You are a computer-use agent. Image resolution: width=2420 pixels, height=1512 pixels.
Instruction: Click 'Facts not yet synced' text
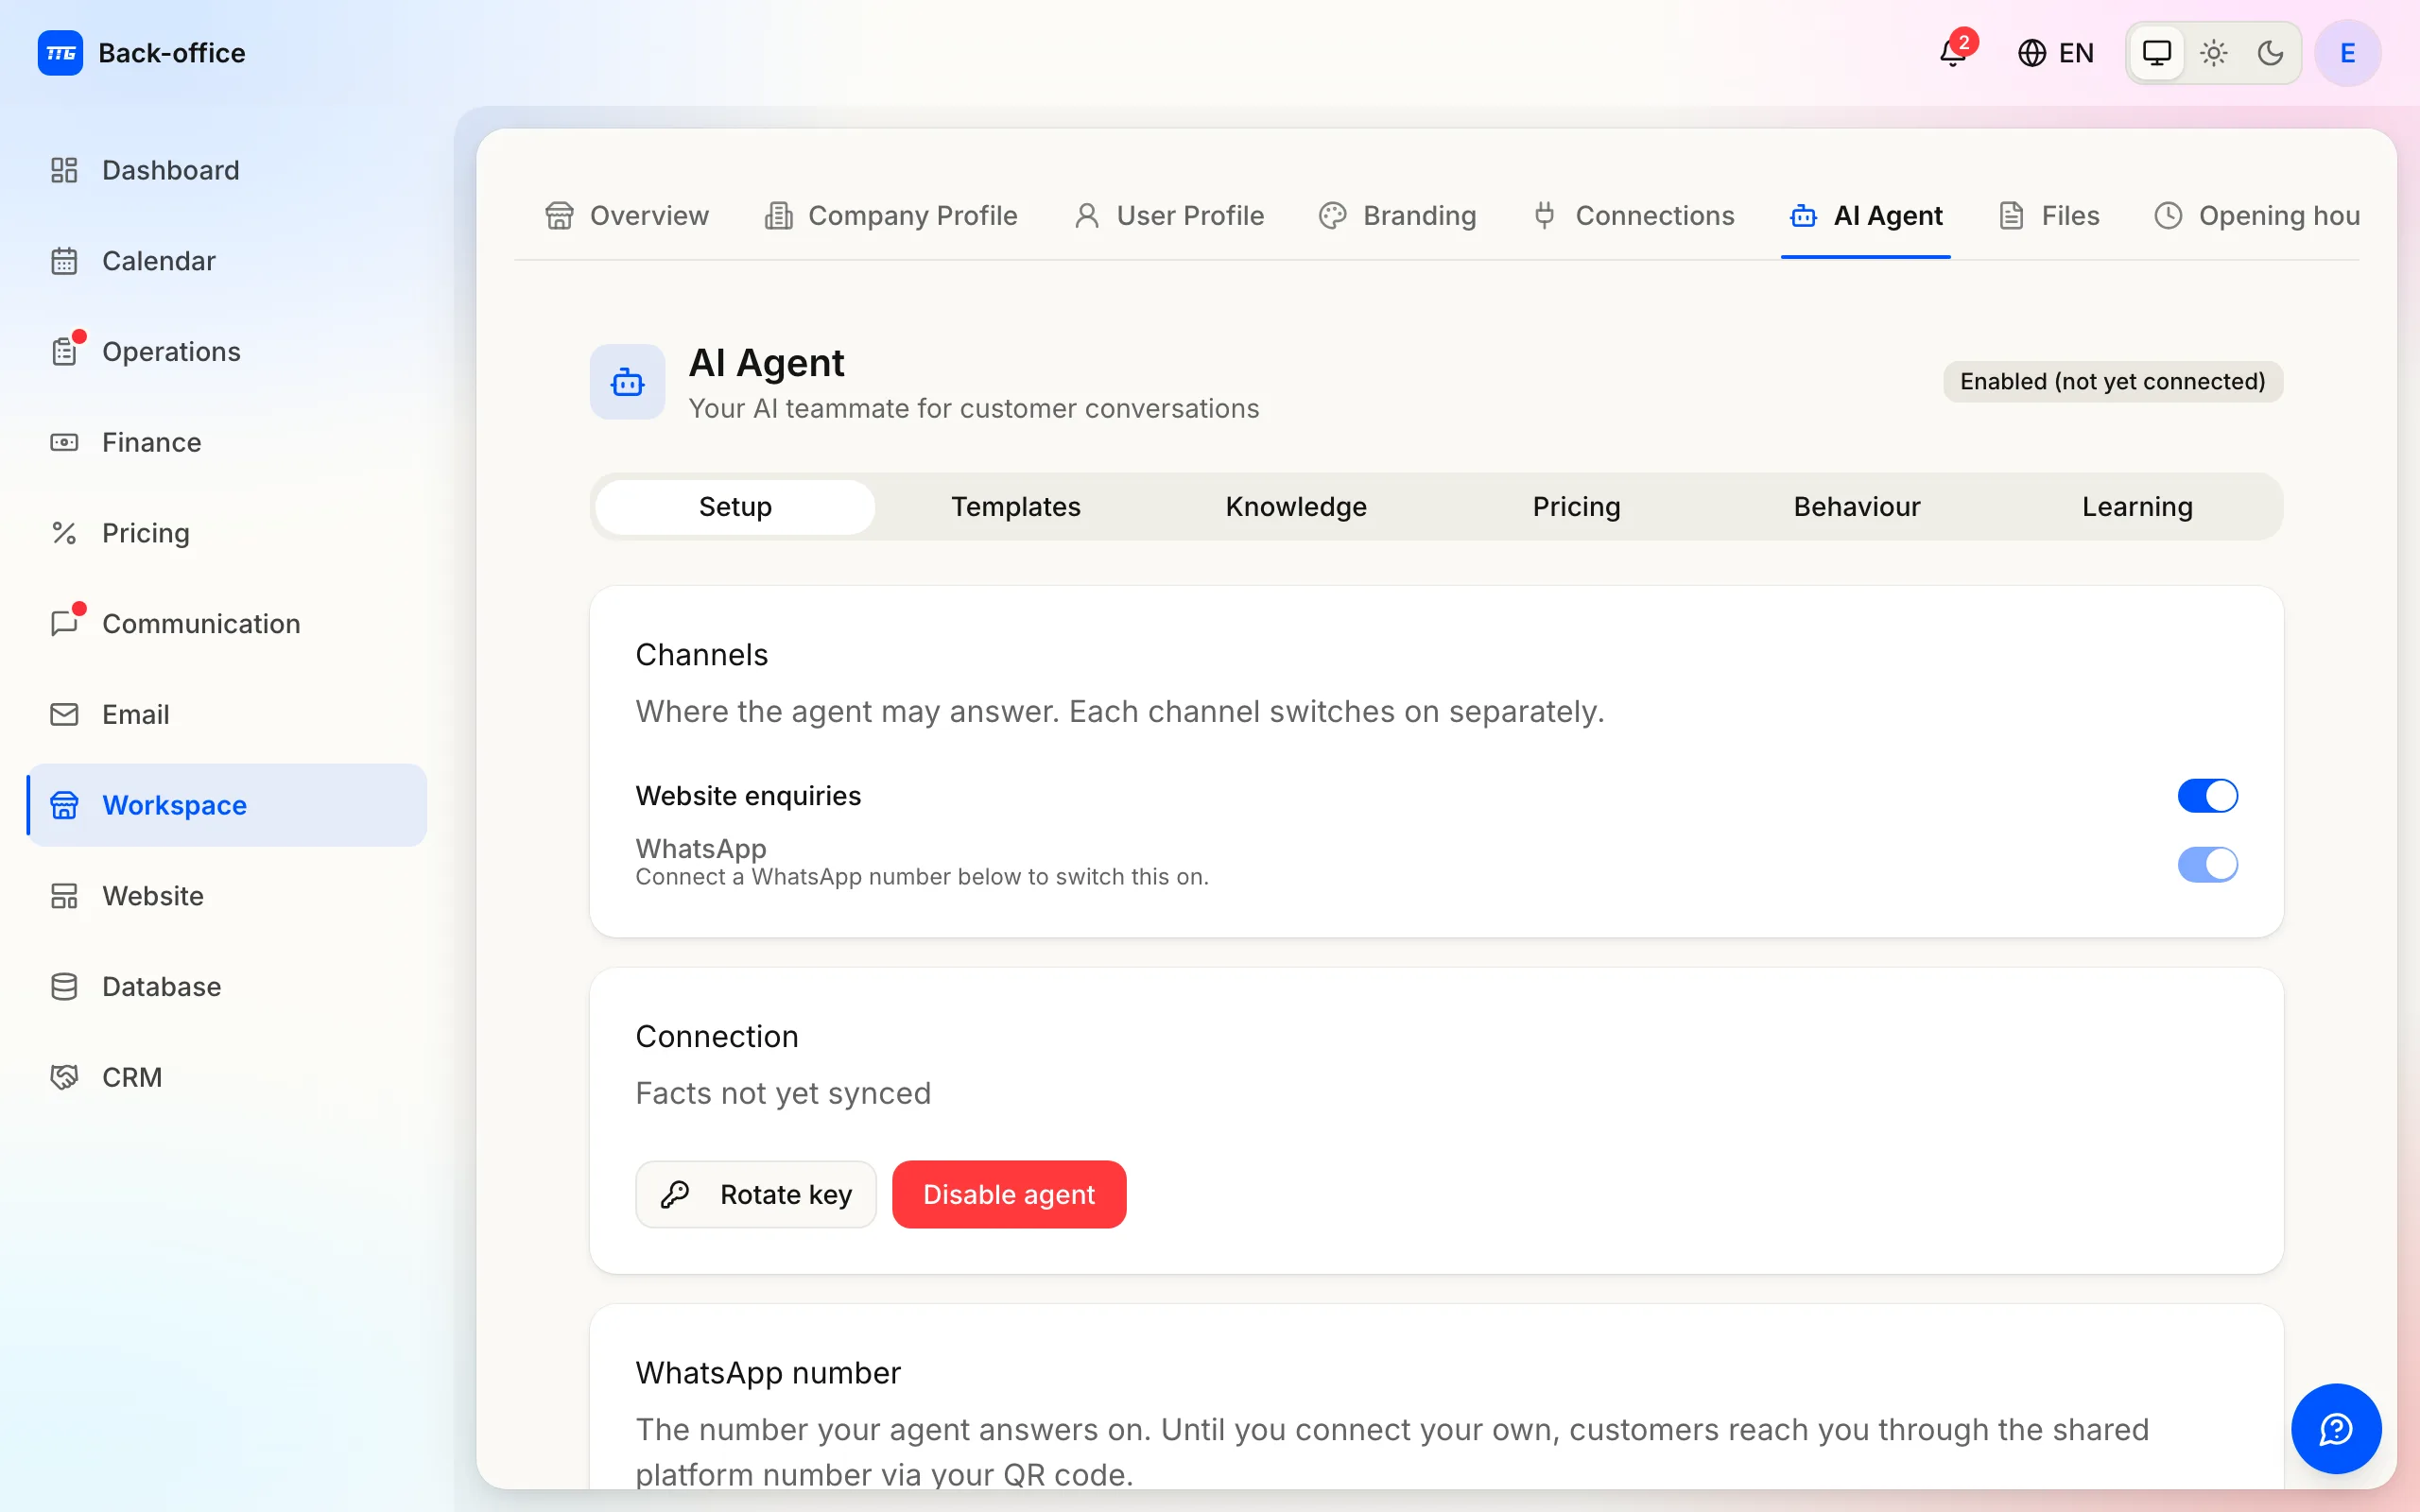(x=783, y=1093)
